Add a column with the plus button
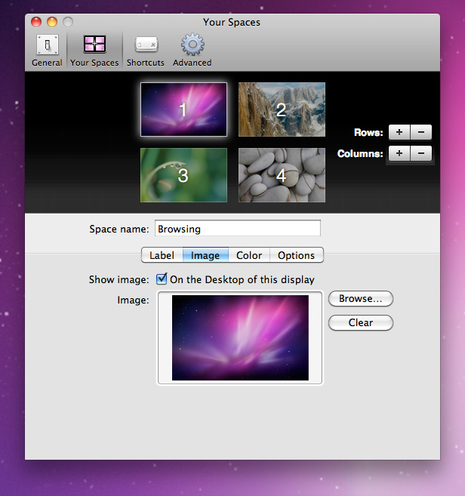 tap(399, 153)
